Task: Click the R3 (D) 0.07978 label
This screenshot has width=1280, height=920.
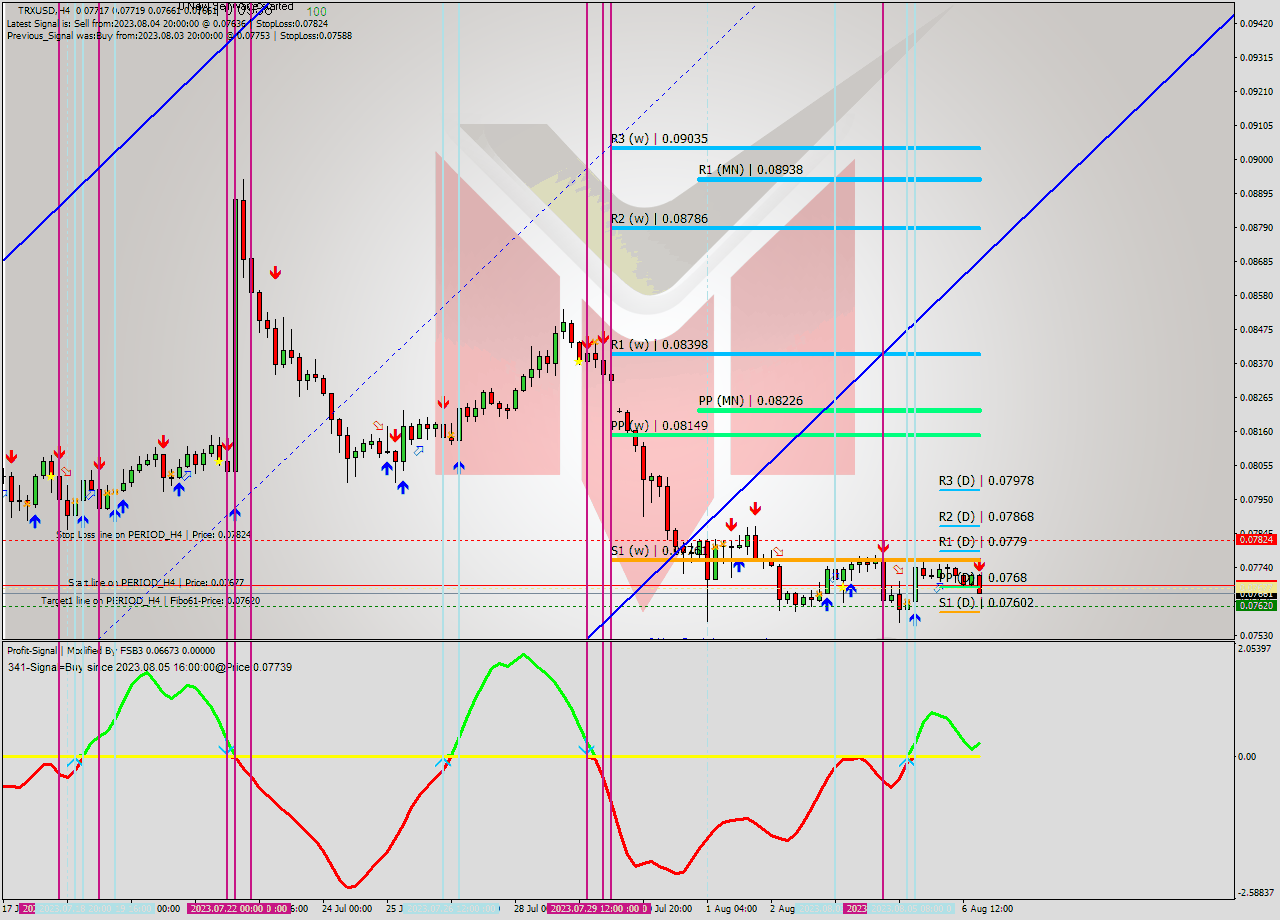Action: (986, 481)
